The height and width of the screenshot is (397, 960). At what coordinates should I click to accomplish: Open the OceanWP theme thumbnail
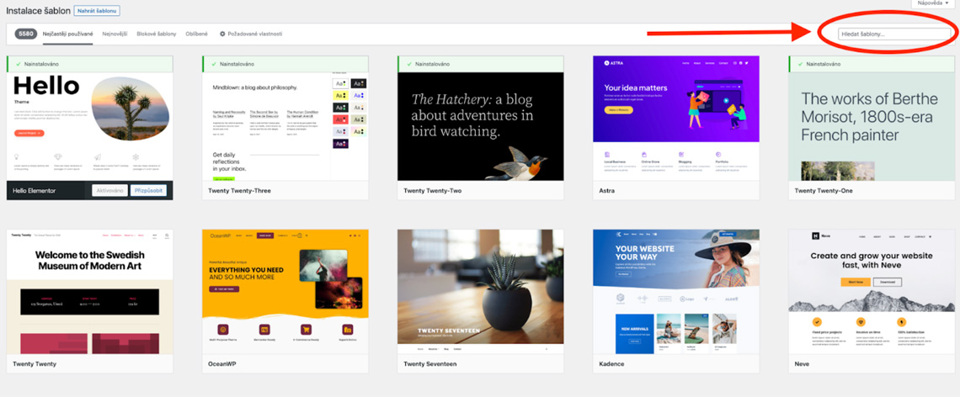click(x=285, y=292)
